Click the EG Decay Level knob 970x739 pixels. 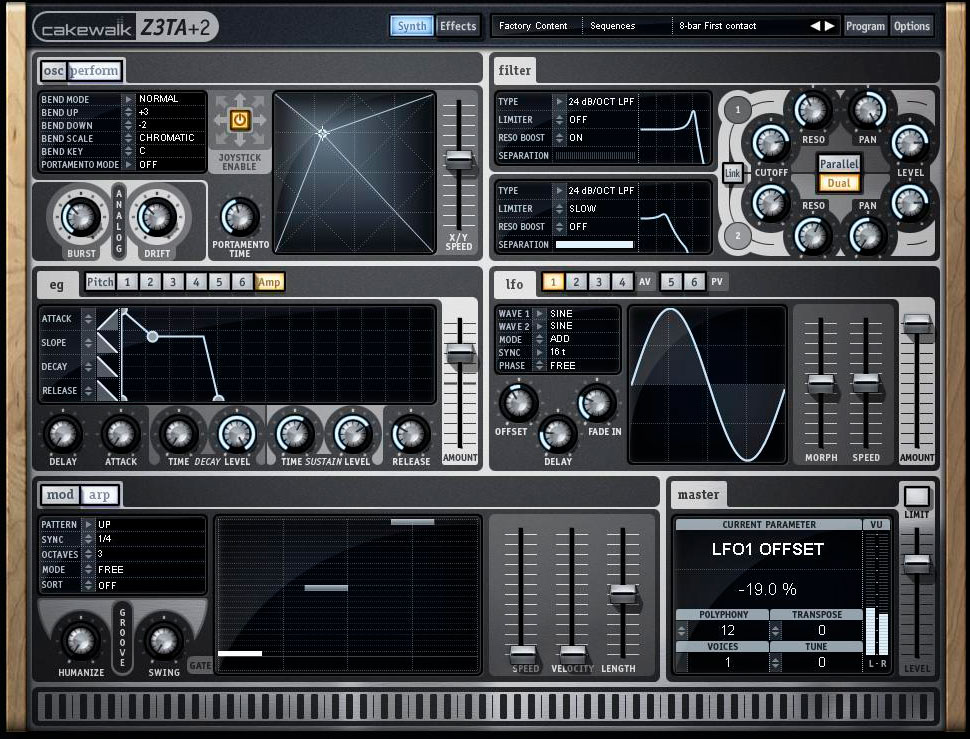coord(237,434)
